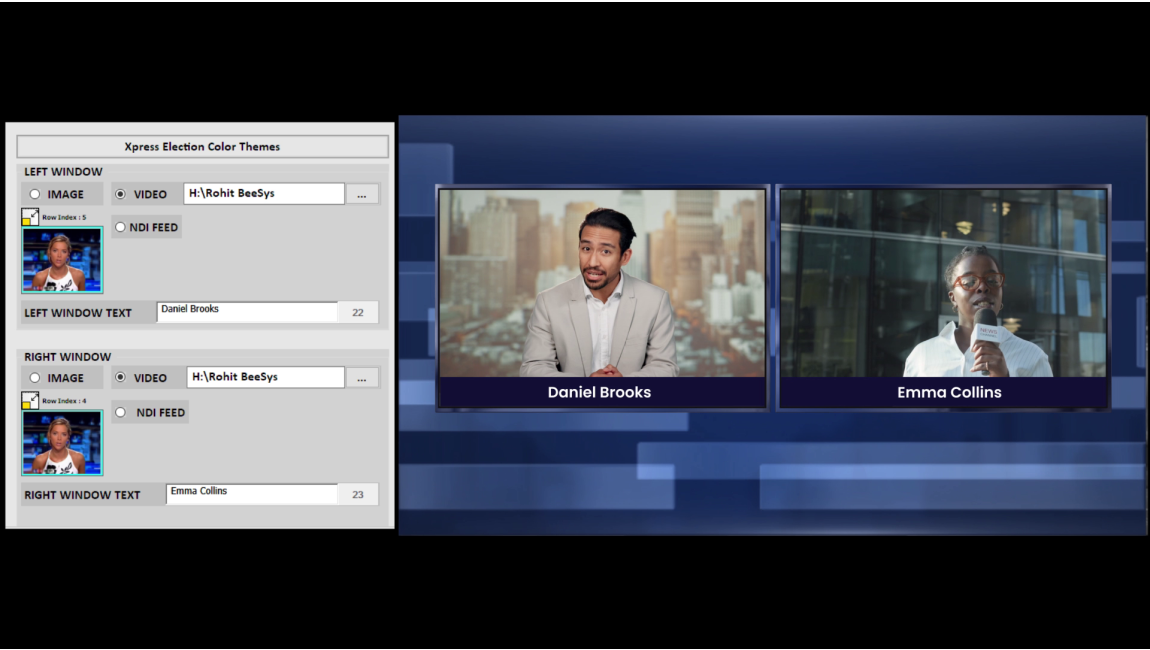
Task: Browse for Right Window video file
Action: (x=361, y=378)
